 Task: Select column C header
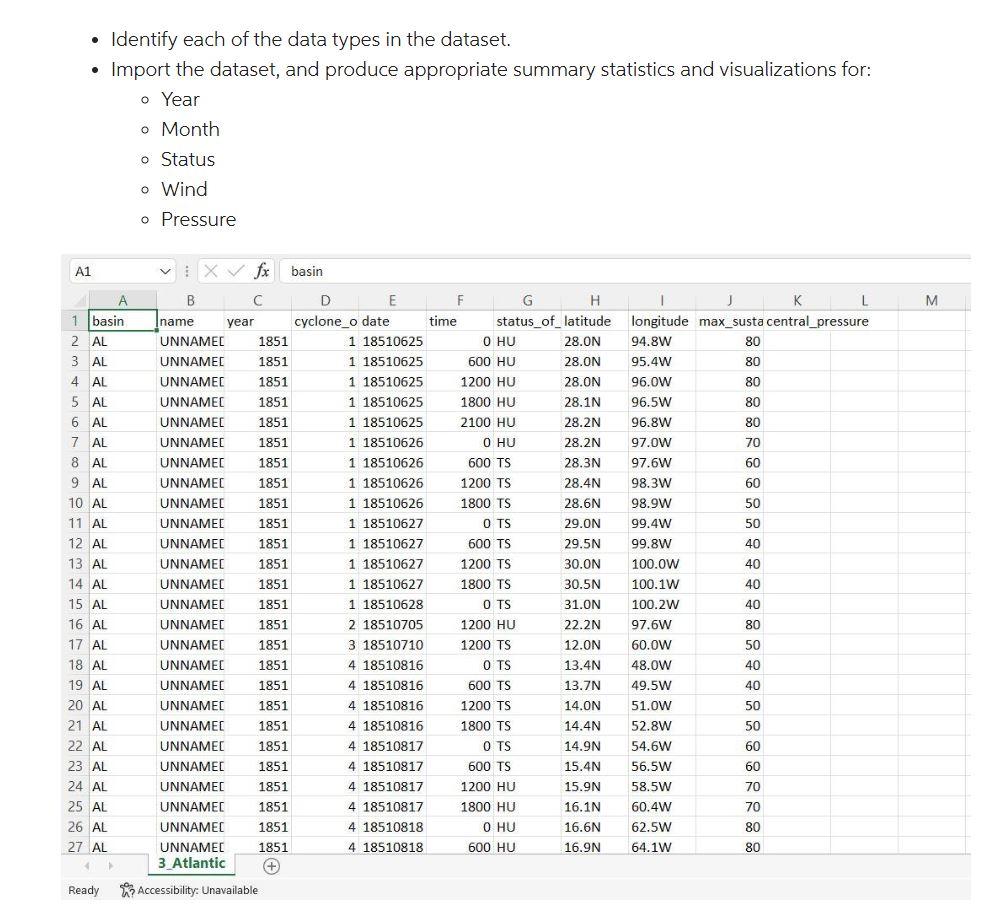tap(257, 301)
